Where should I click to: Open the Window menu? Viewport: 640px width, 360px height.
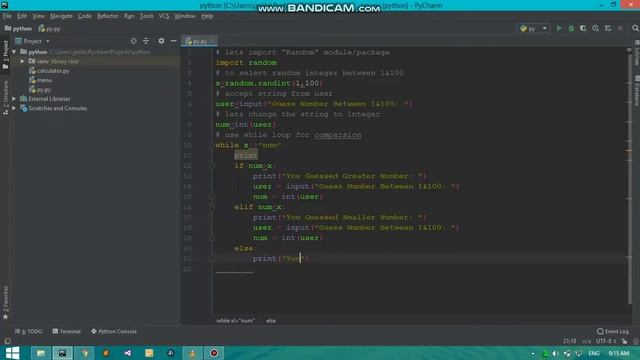pos(184,16)
